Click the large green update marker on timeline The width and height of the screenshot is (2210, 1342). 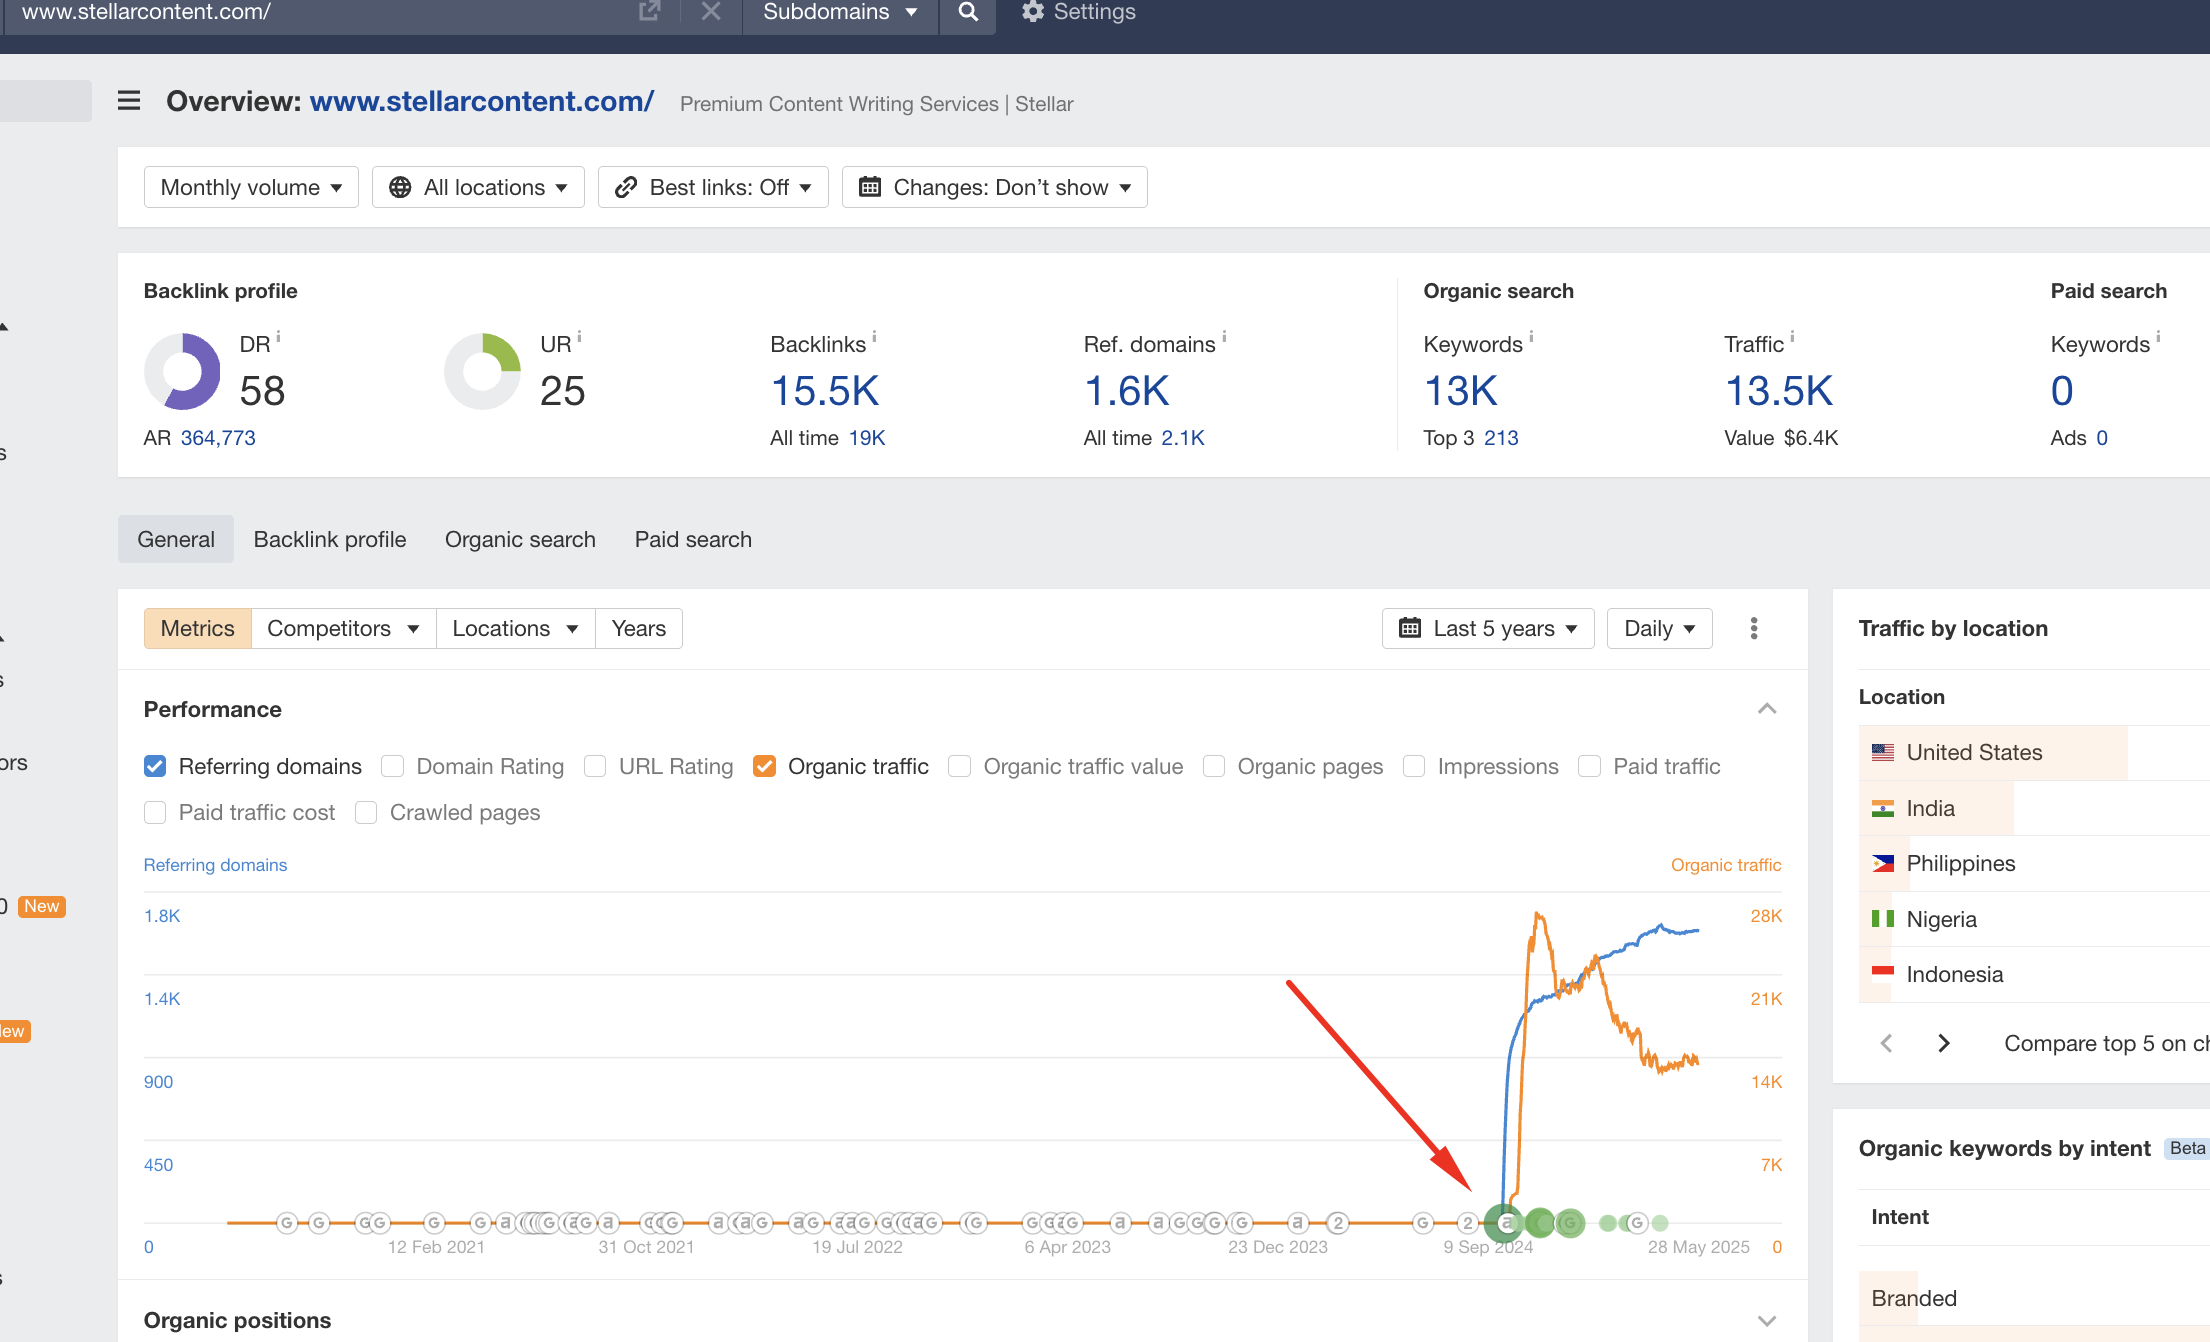click(1505, 1222)
